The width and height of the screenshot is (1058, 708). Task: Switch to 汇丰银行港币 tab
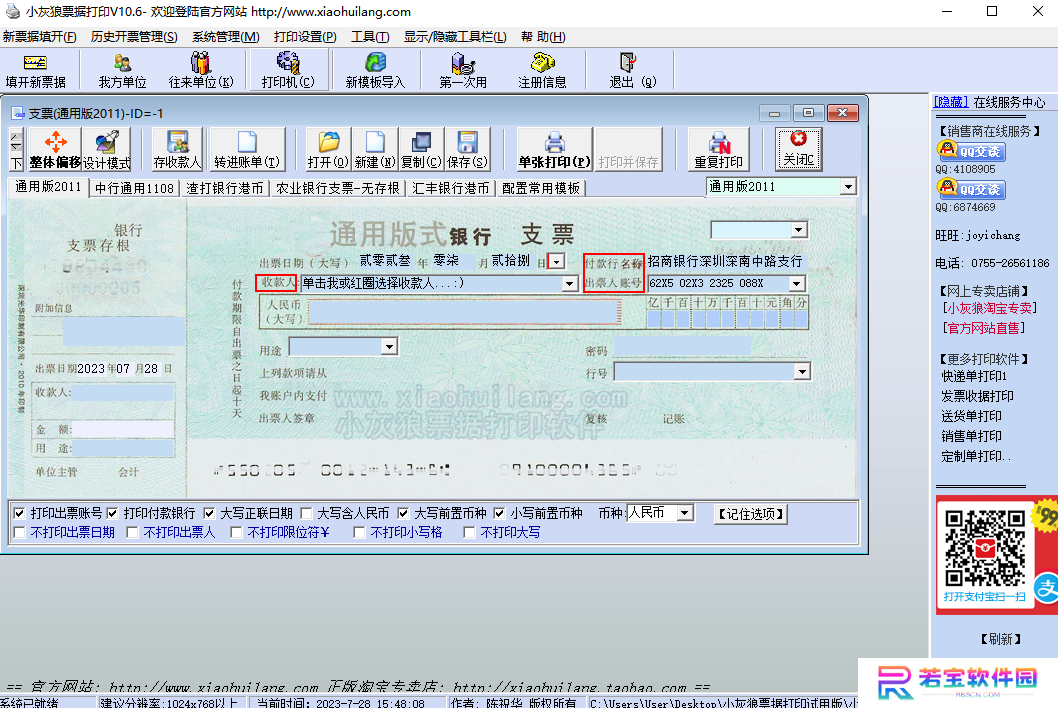[x=451, y=188]
